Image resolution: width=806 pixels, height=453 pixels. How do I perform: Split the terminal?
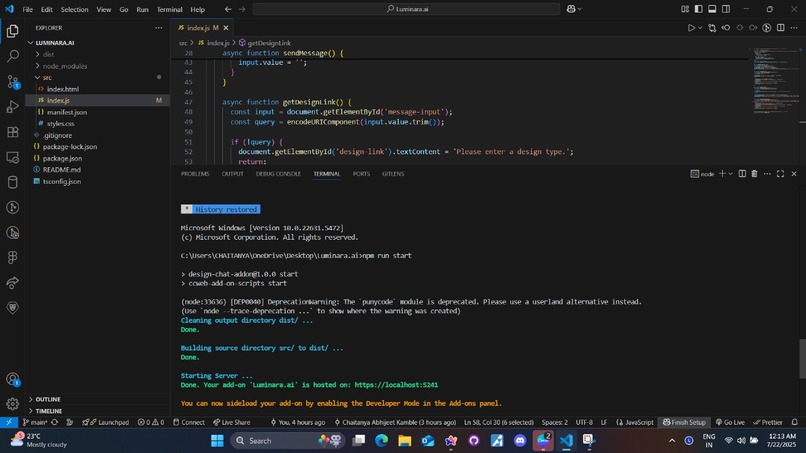click(742, 174)
